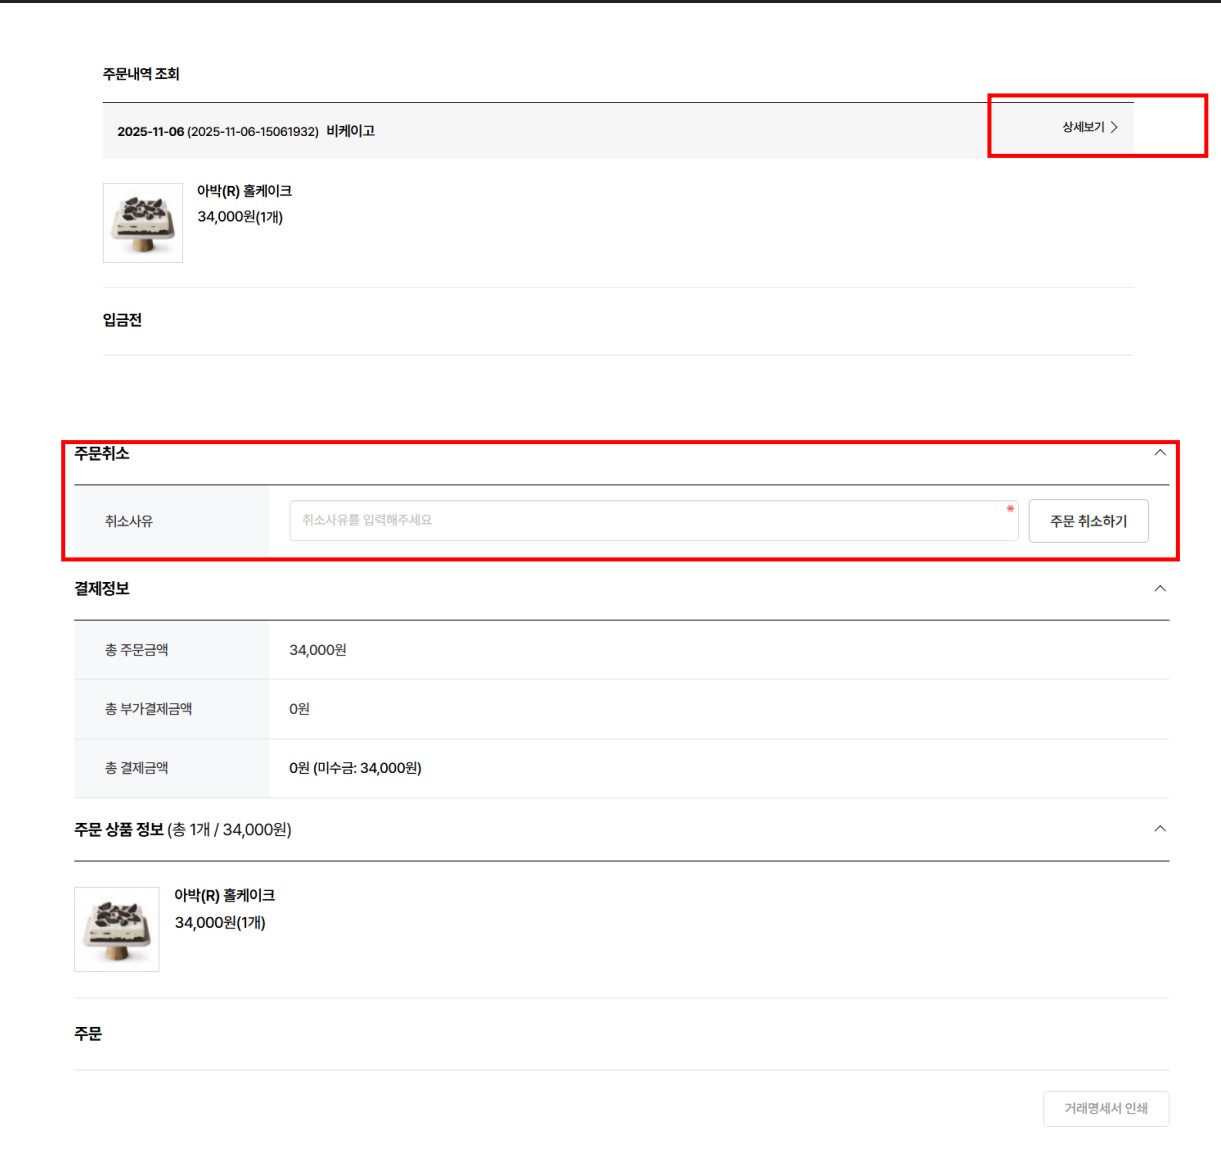Viewport: 1221px width, 1150px height.
Task: Click the chevron arrow beside 상세보기
Action: click(x=1114, y=127)
